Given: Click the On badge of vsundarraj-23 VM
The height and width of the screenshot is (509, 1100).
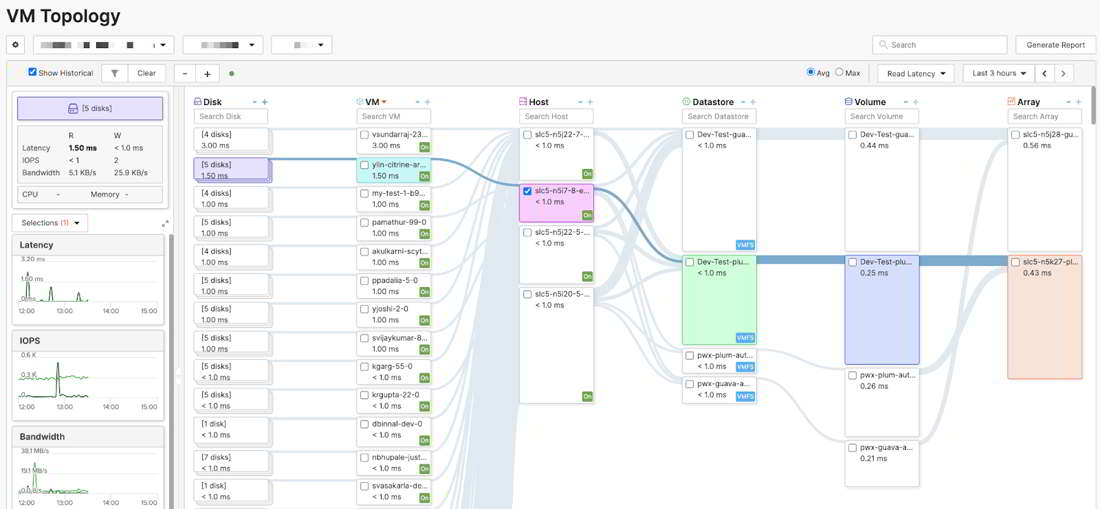Looking at the screenshot, I should click(424, 147).
